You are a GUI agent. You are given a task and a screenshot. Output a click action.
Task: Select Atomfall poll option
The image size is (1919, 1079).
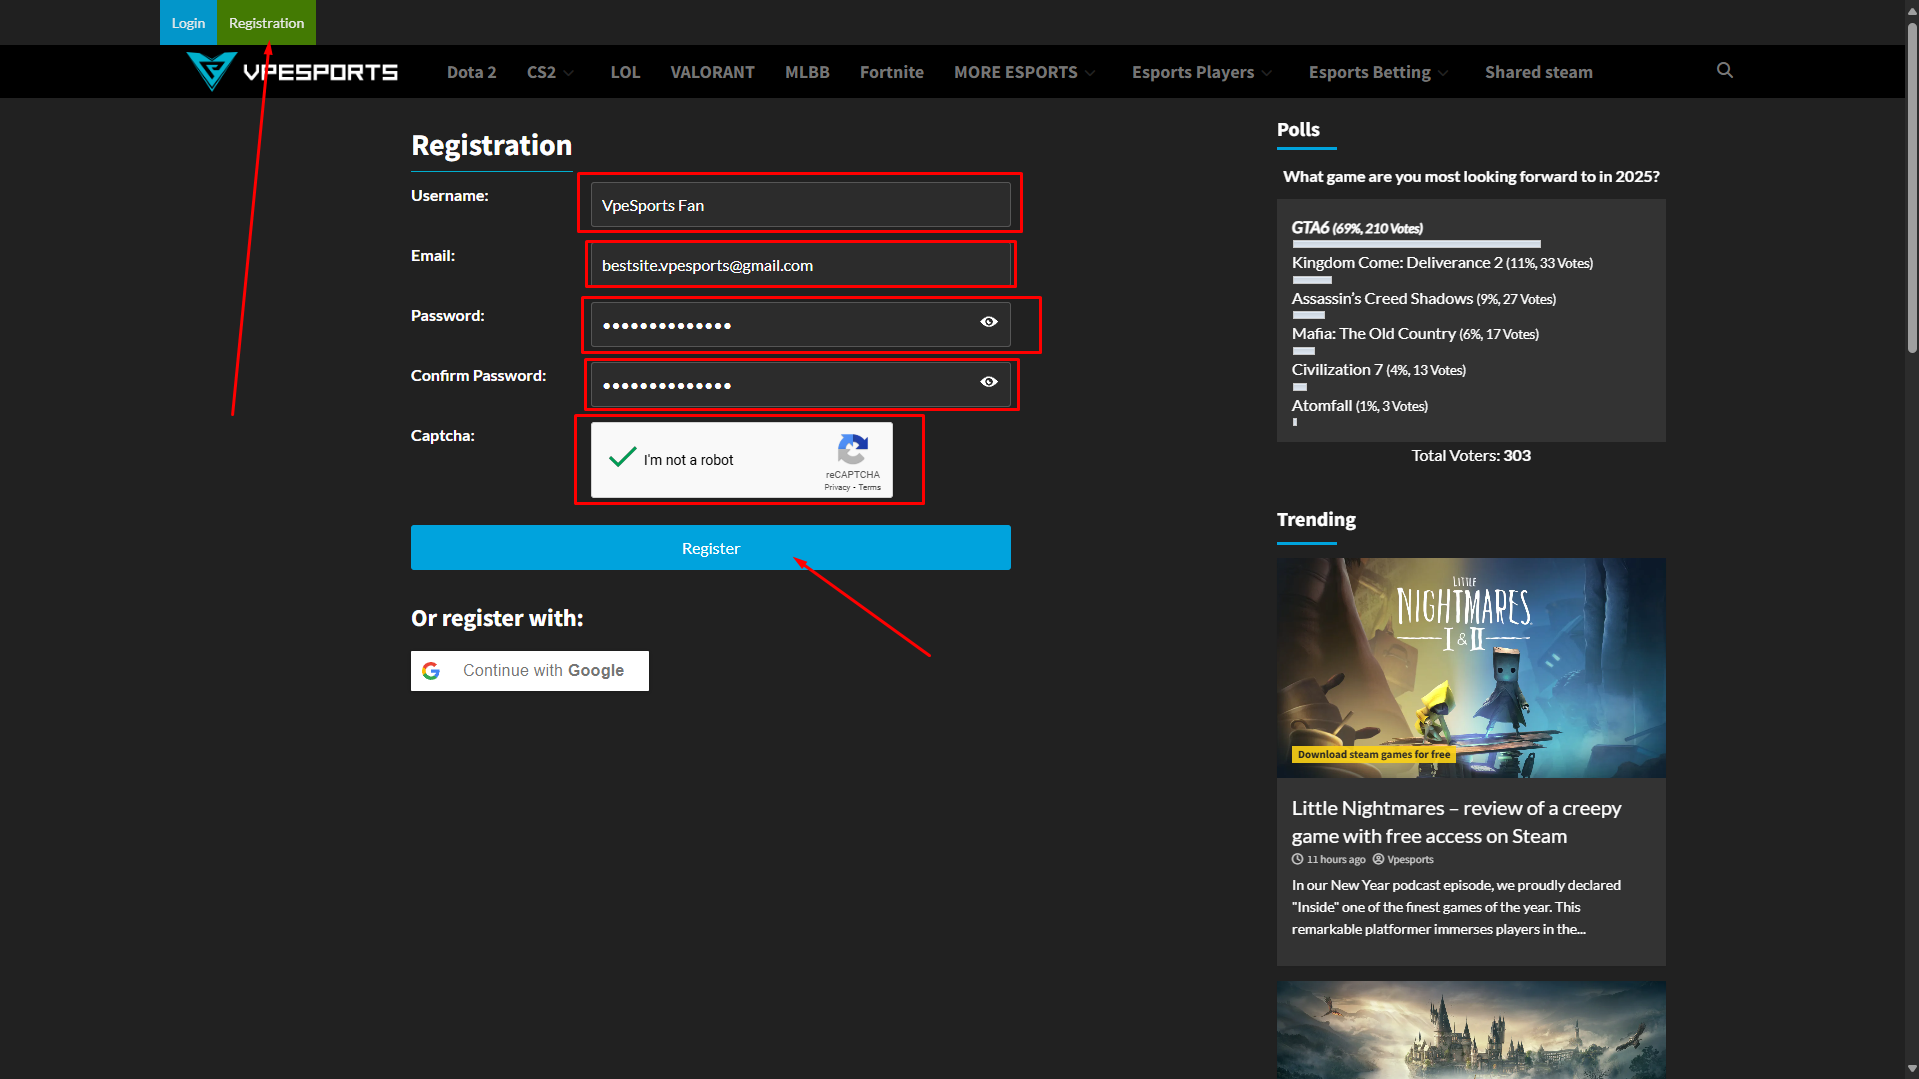(x=1359, y=406)
